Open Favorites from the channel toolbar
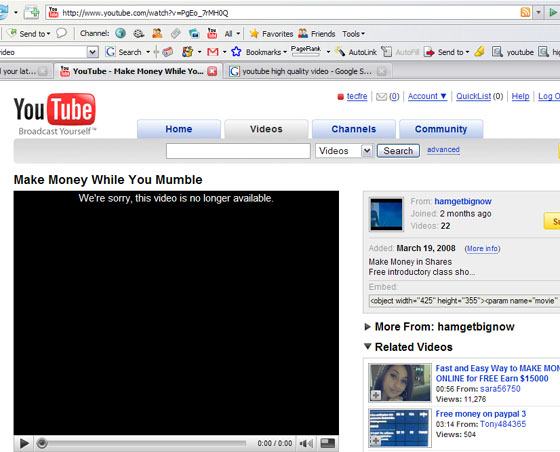This screenshot has height=452, width=560. pos(271,34)
